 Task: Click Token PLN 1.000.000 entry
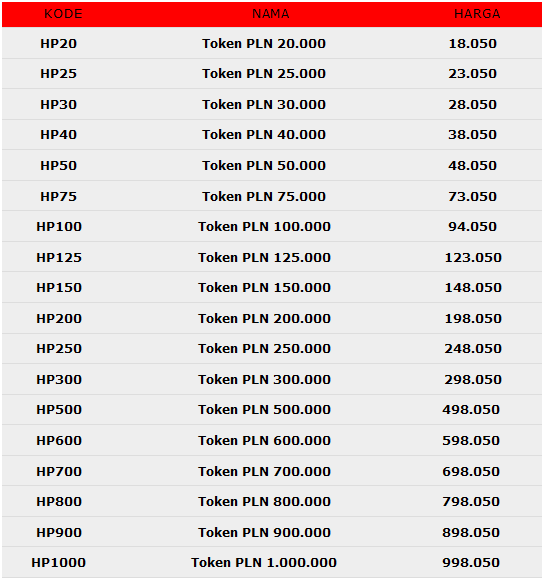coord(264,563)
